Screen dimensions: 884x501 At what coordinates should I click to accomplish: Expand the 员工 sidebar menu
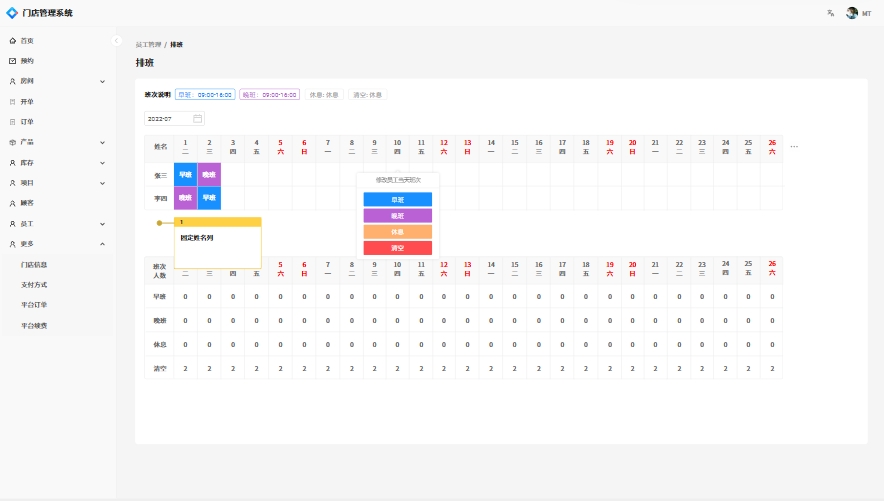[x=102, y=224]
